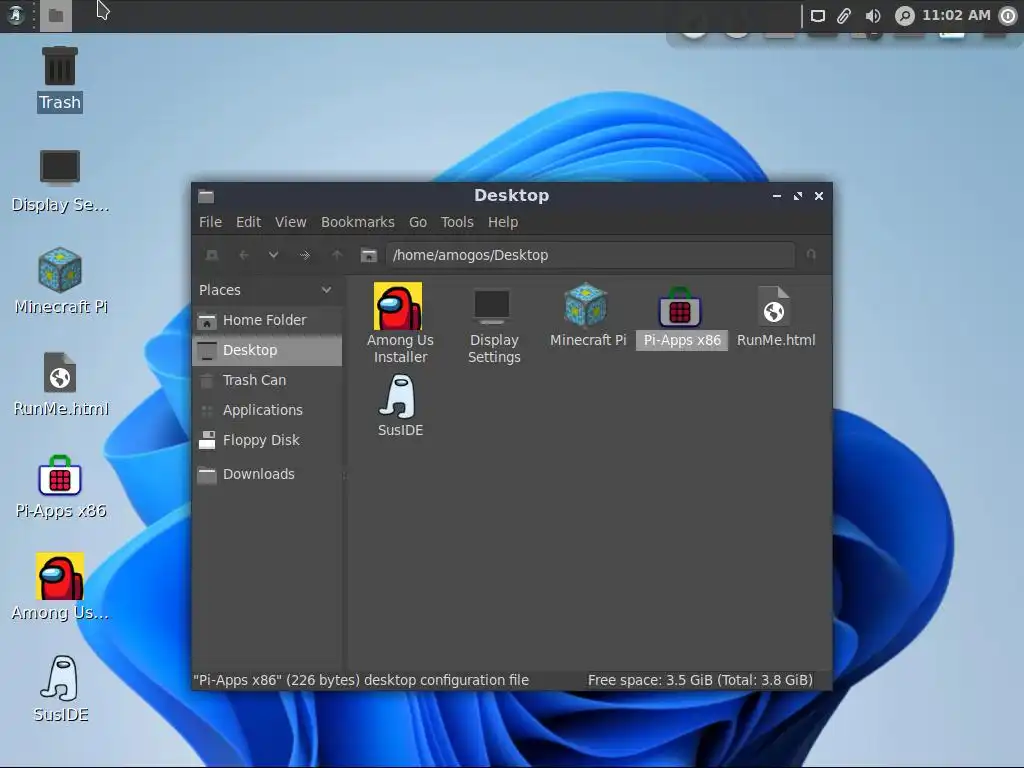Reload the current folder
The height and width of the screenshot is (768, 1024).
(x=810, y=255)
